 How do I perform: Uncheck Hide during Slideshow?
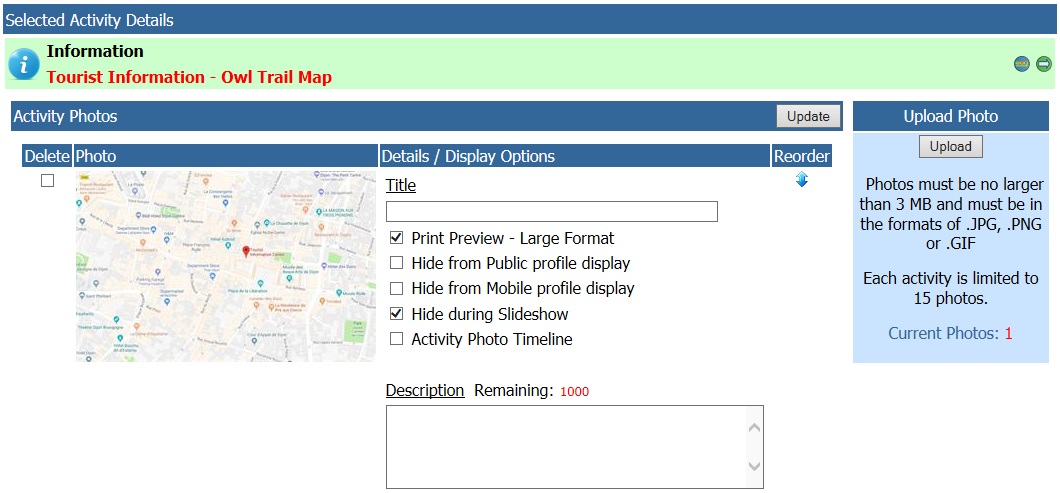(397, 314)
